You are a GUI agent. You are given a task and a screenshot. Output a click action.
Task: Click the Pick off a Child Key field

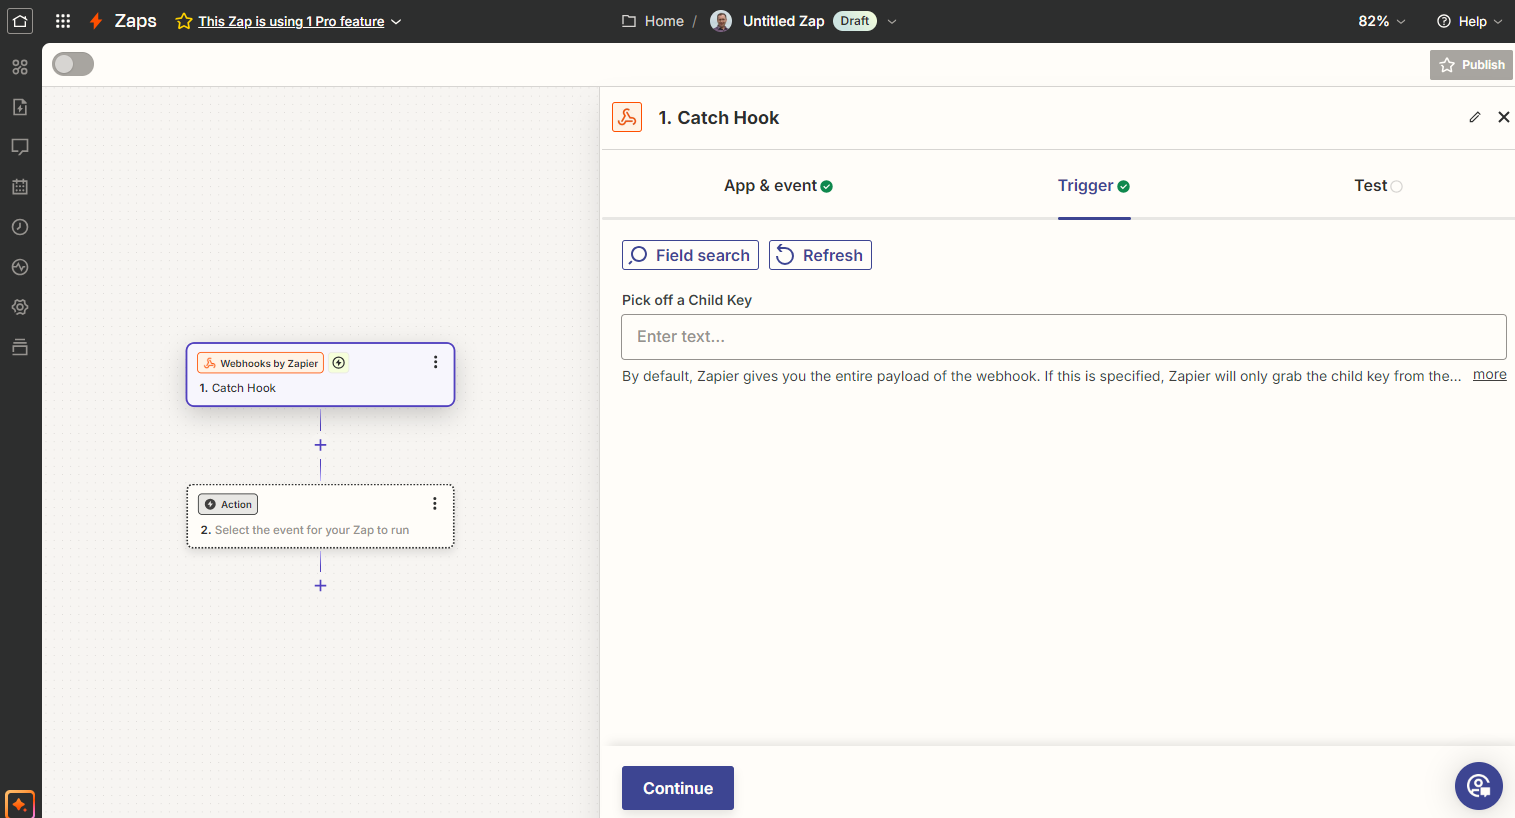(1063, 337)
